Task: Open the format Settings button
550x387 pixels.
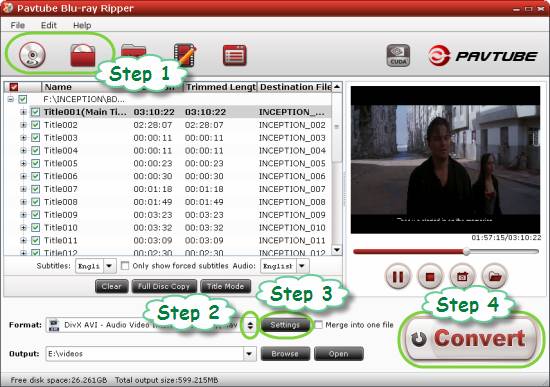Action: coord(285,325)
